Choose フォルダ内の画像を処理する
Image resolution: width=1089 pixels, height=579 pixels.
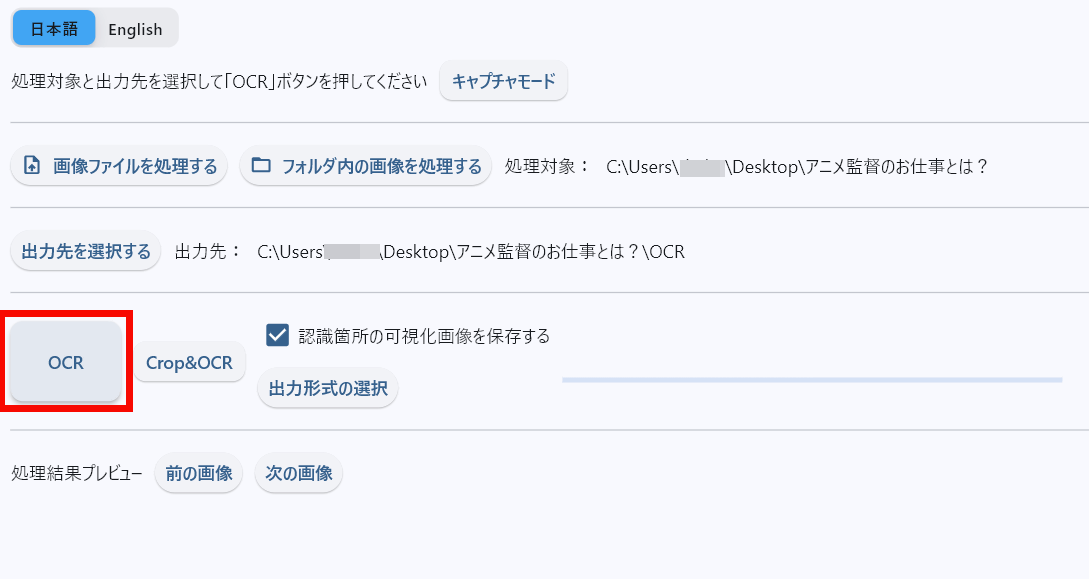click(x=366, y=166)
